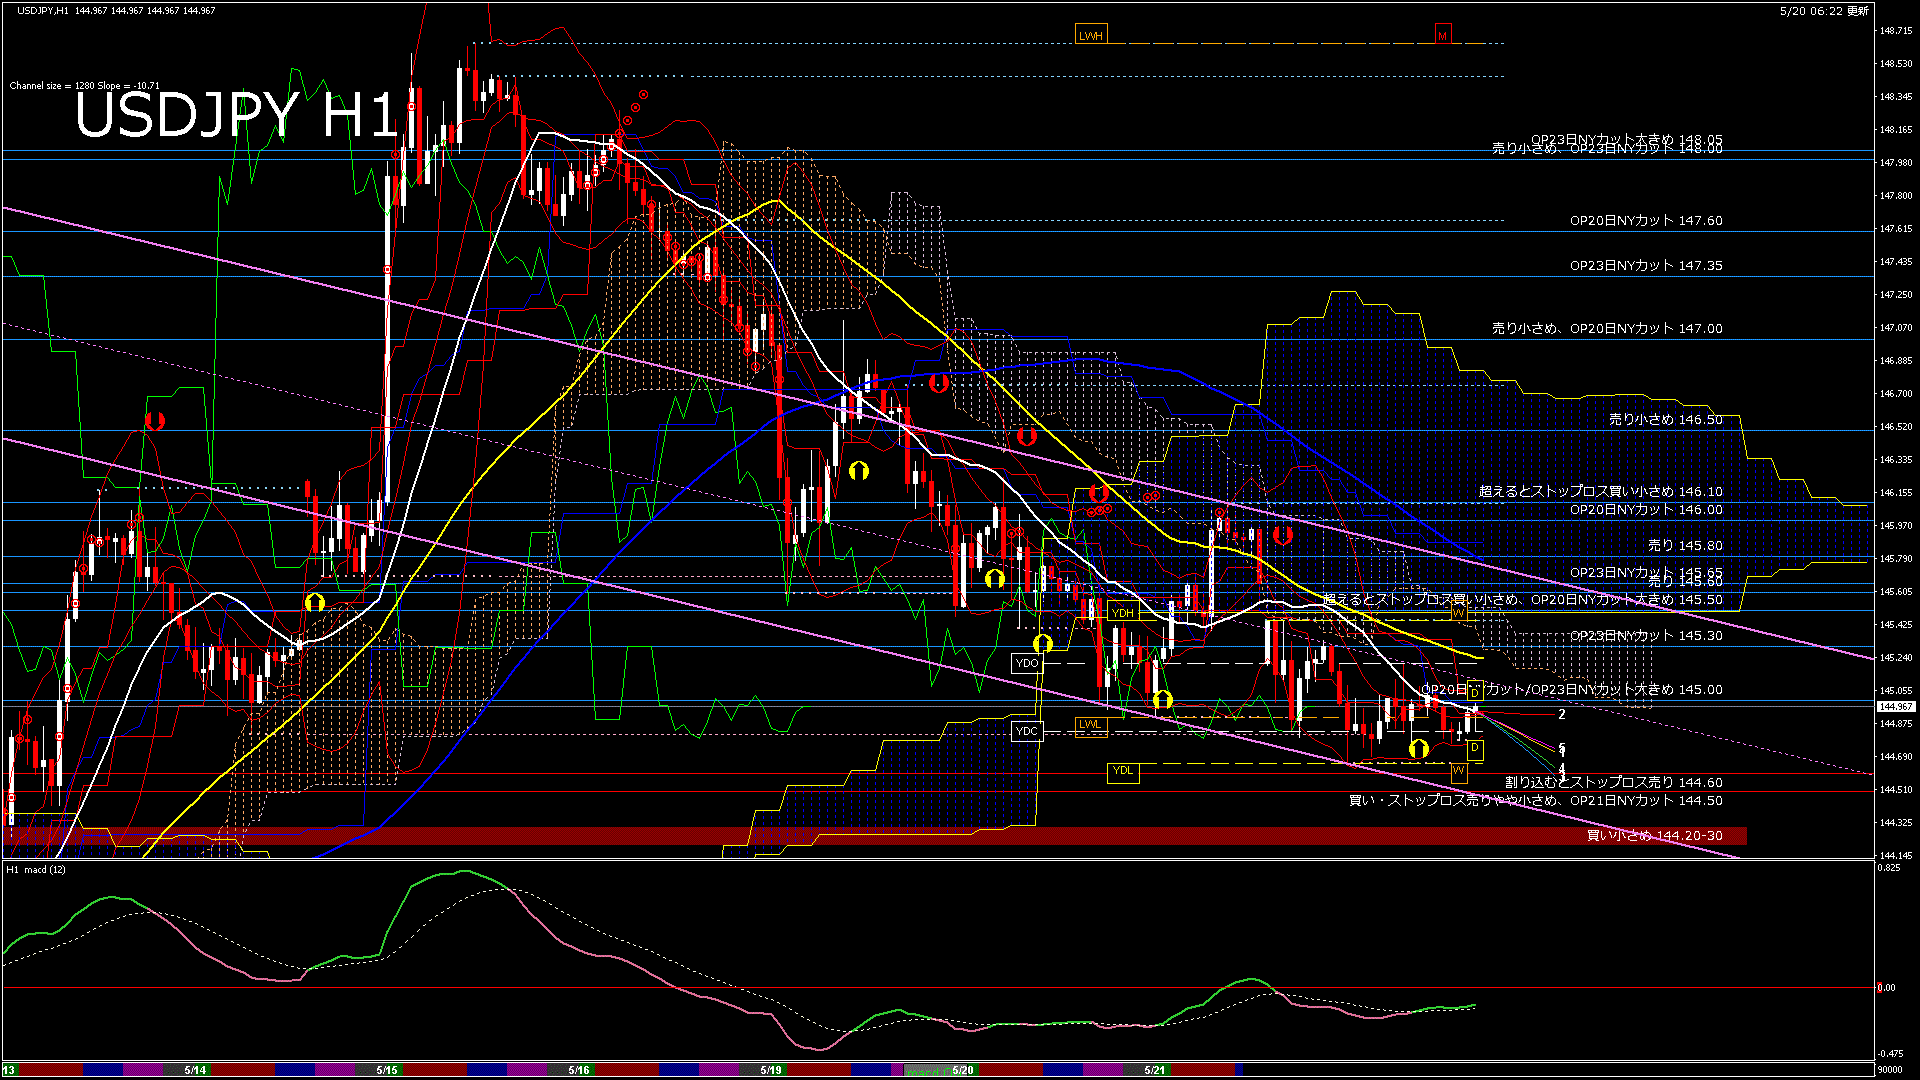Click price axis value 146.885

pyautogui.click(x=1896, y=361)
